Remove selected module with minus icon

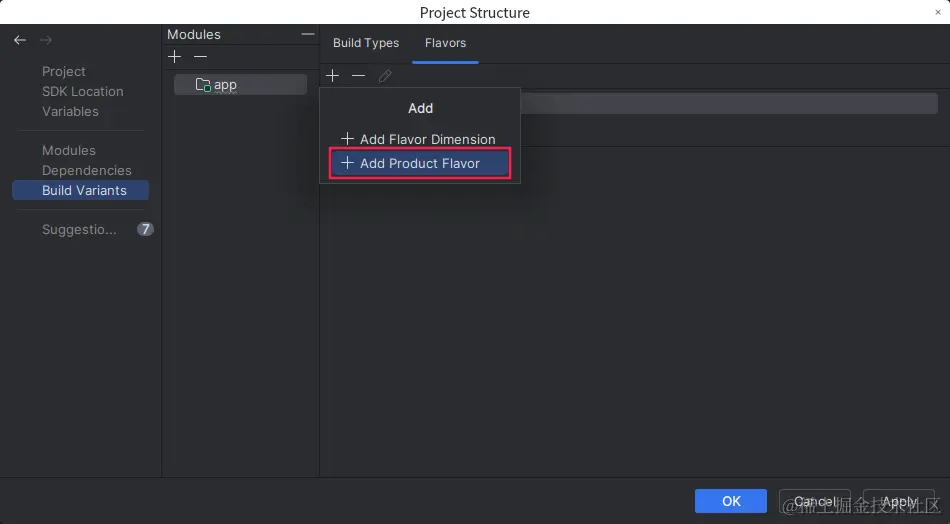point(201,56)
